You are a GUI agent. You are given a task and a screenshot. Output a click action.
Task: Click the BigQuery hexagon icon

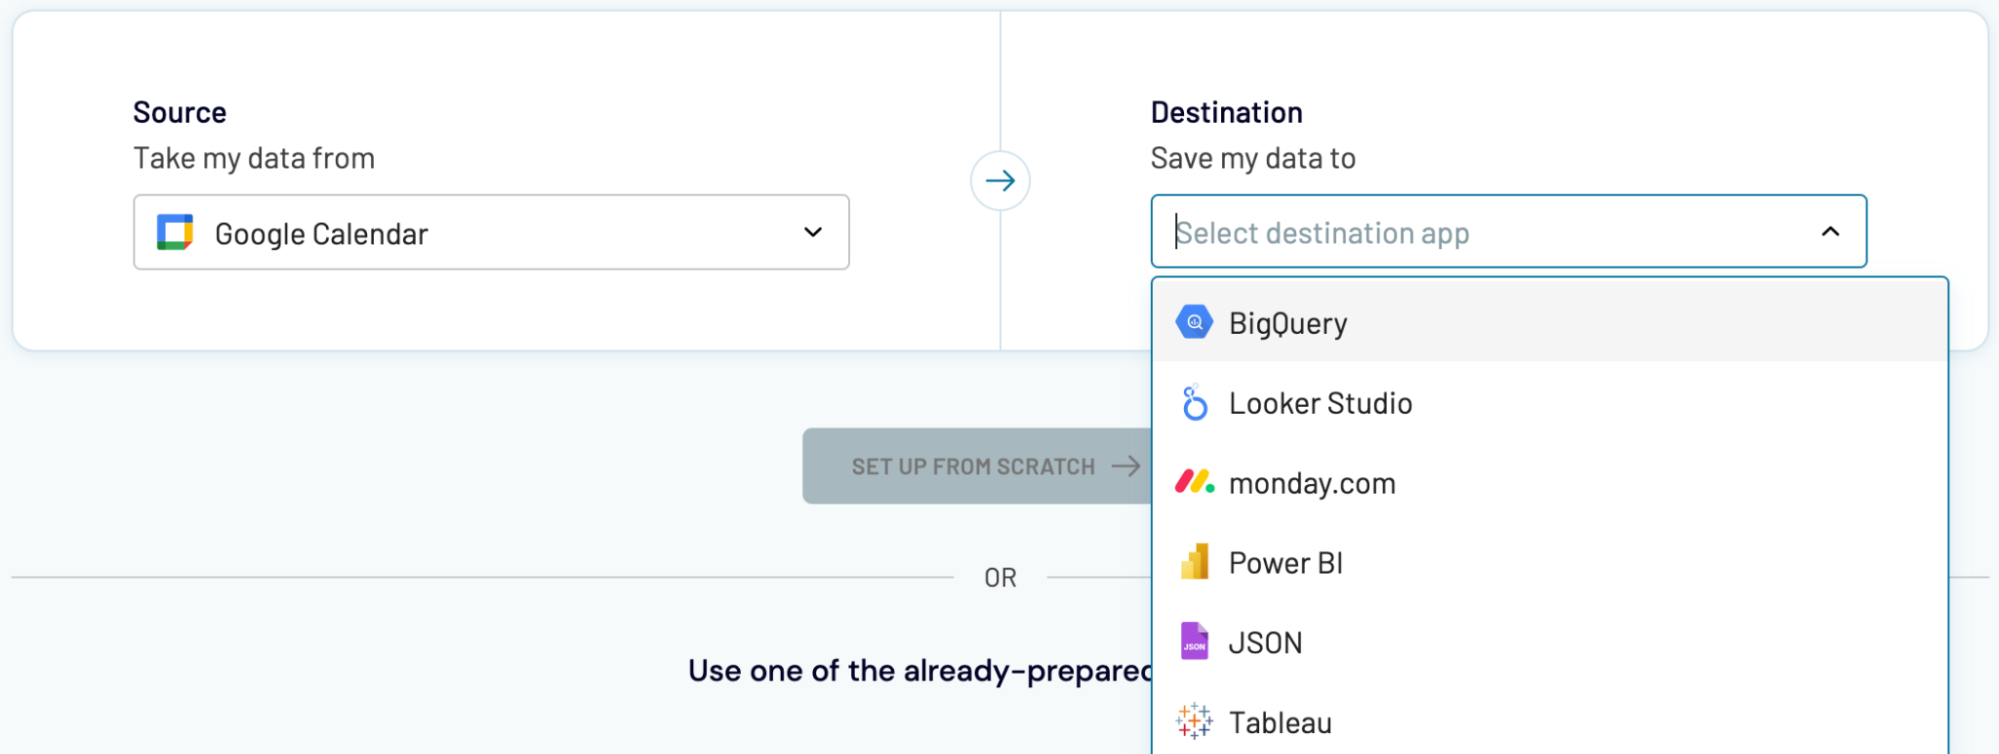click(x=1194, y=322)
